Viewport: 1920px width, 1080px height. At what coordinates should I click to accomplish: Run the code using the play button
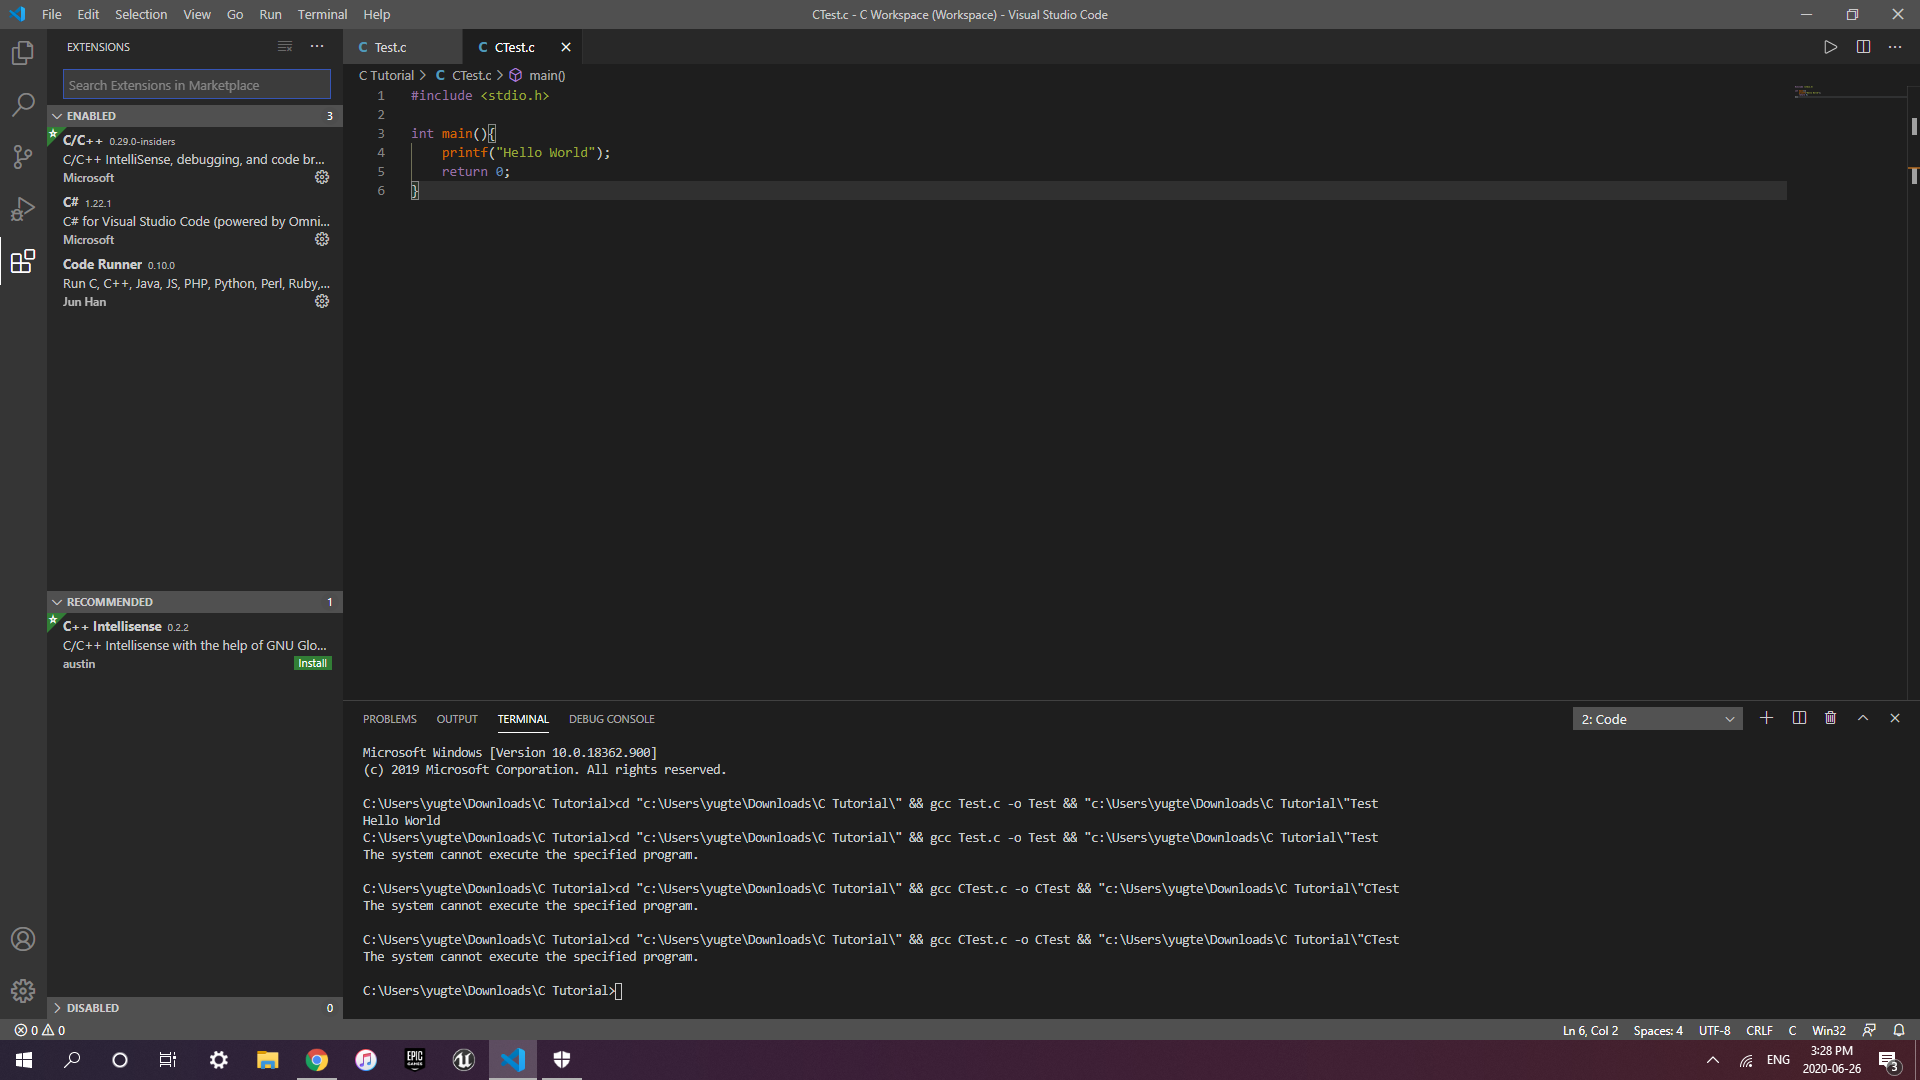(1830, 46)
